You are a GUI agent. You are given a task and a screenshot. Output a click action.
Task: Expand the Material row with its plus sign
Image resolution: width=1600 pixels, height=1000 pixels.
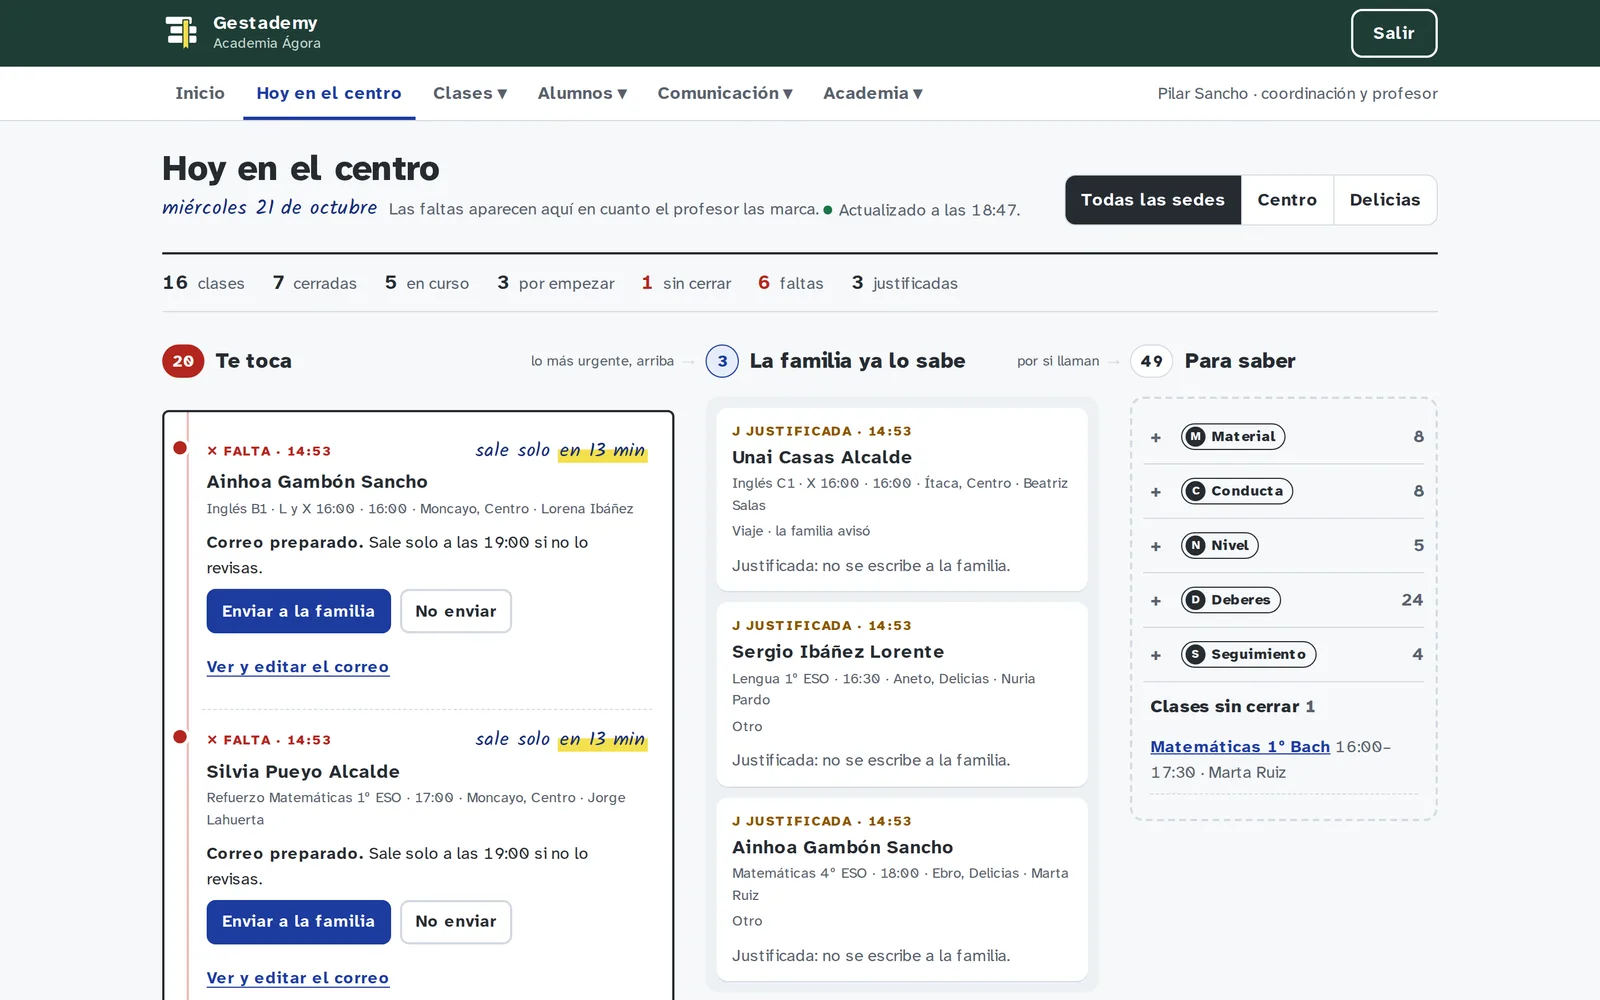(1156, 438)
